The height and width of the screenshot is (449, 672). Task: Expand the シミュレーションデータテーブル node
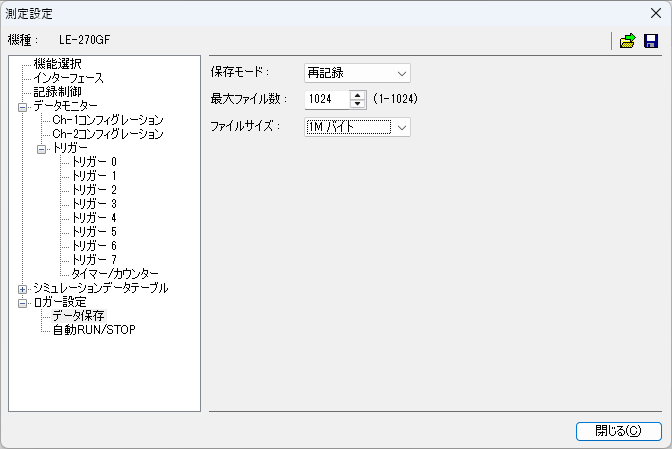pyautogui.click(x=22, y=288)
